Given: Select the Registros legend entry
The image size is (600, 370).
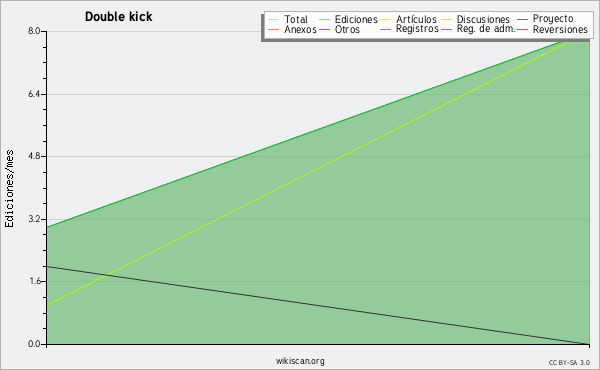Looking at the screenshot, I should [409, 29].
